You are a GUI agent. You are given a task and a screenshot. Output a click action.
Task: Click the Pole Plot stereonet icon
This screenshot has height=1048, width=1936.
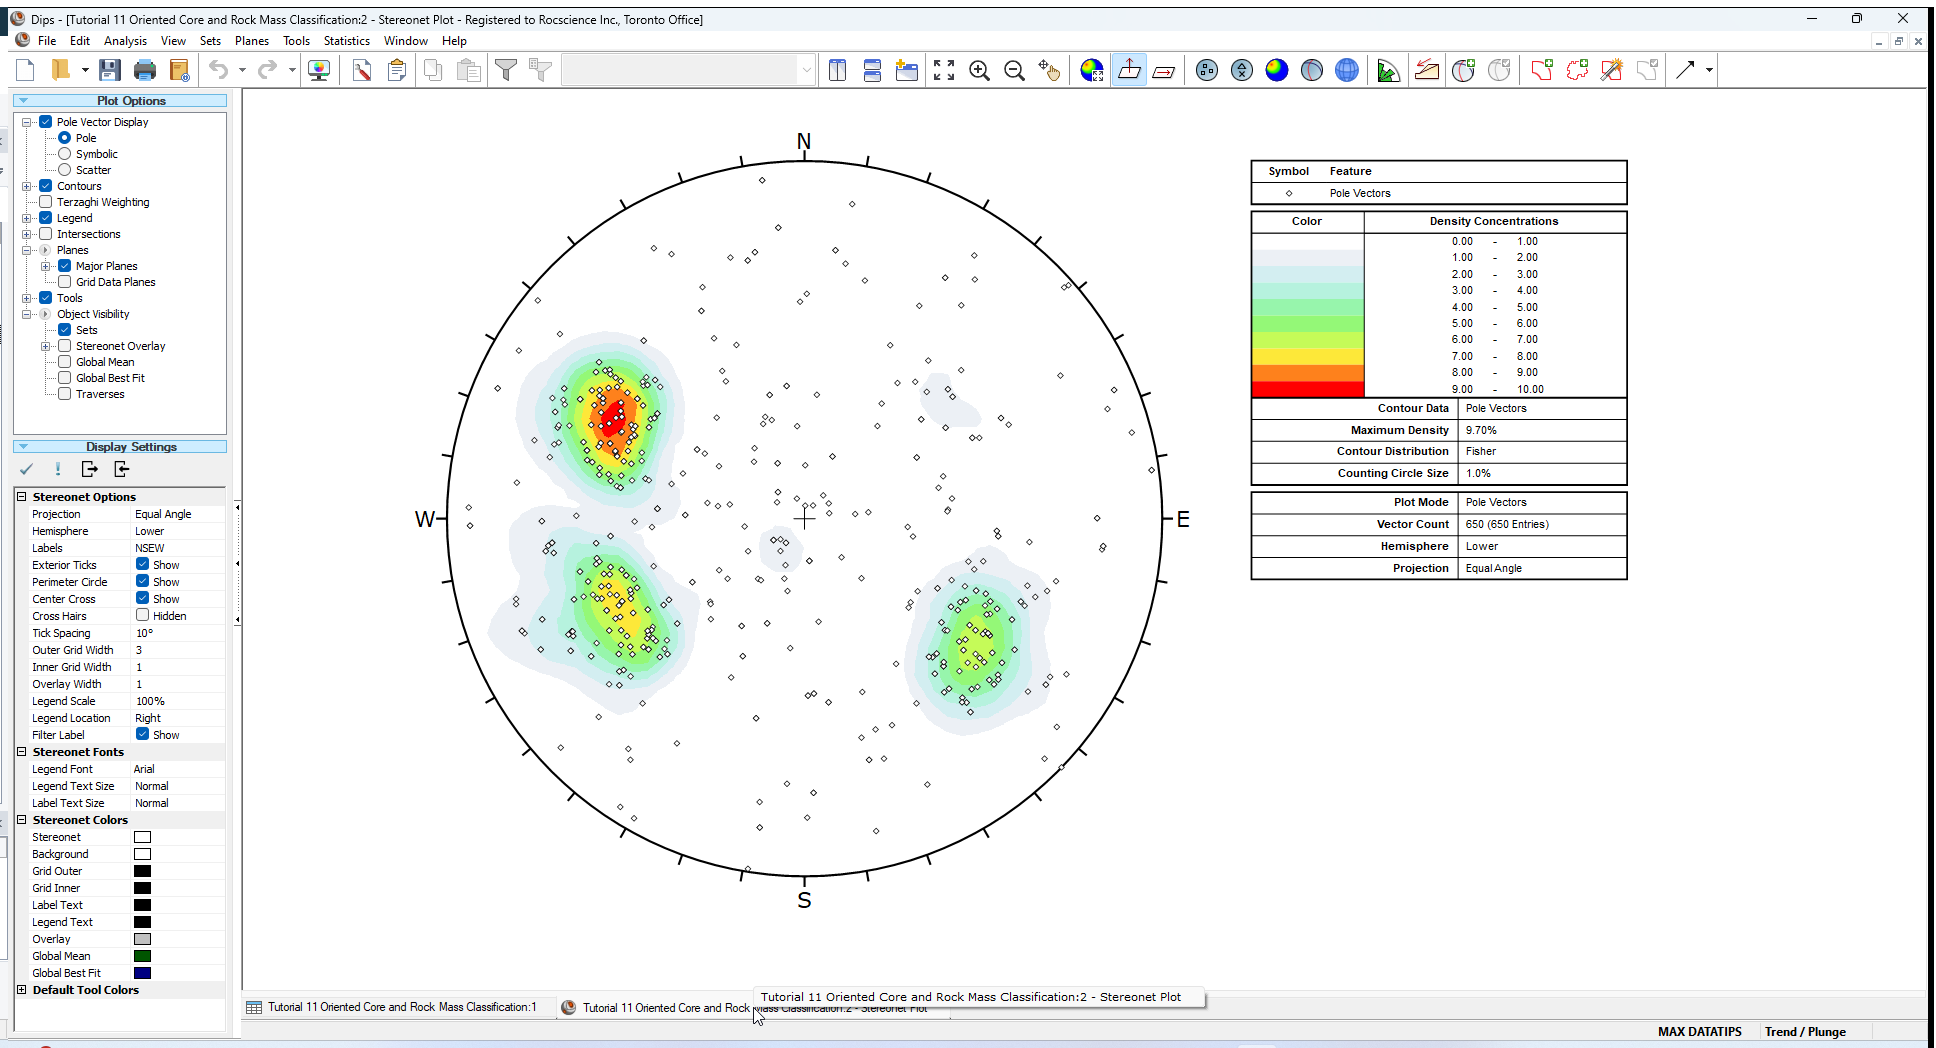(1206, 70)
